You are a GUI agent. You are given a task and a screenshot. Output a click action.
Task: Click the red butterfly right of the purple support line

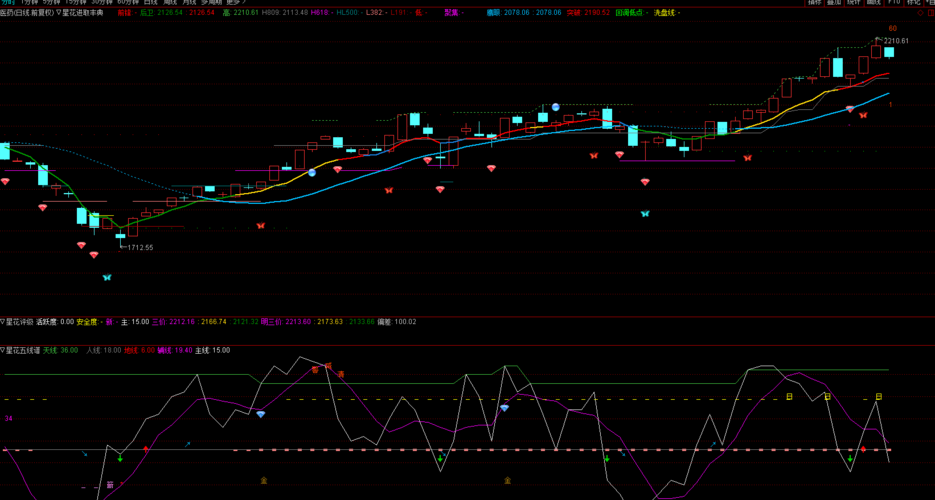747,158
